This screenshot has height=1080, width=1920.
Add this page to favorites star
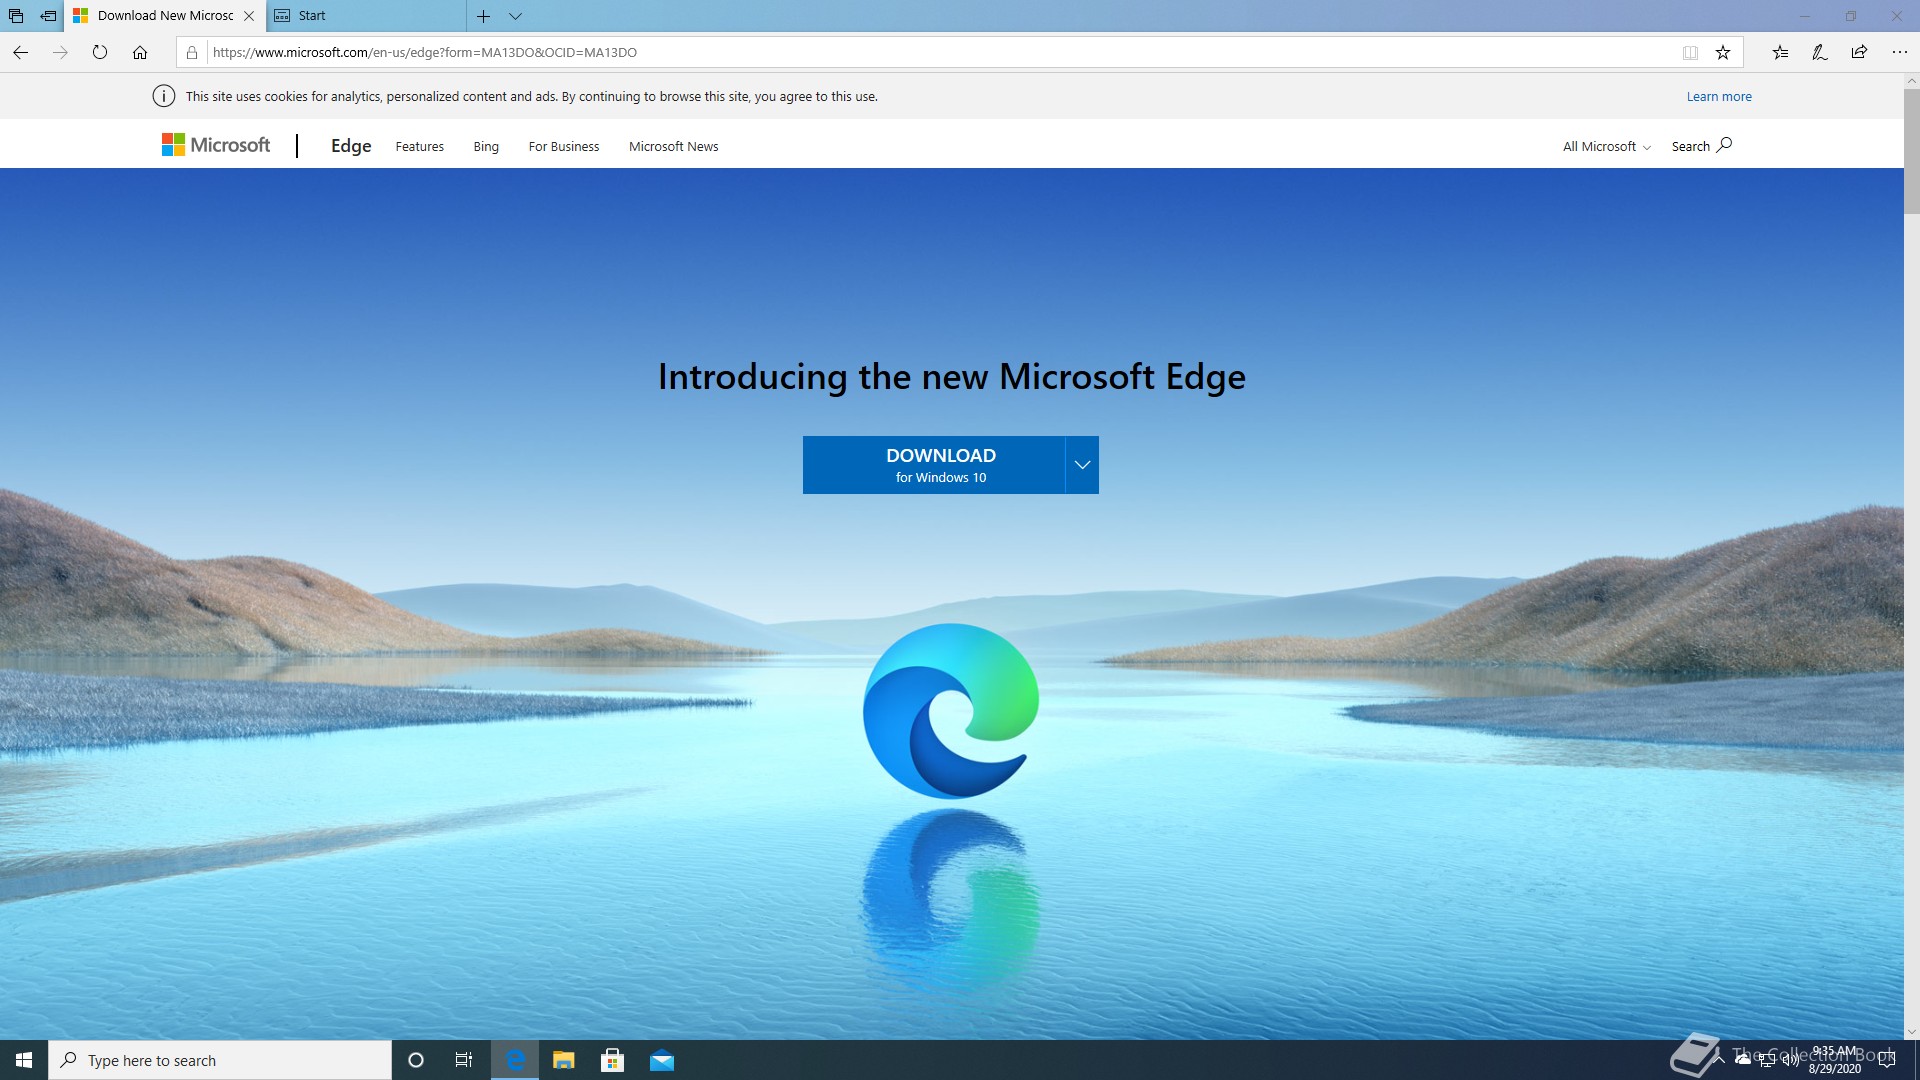click(1723, 52)
